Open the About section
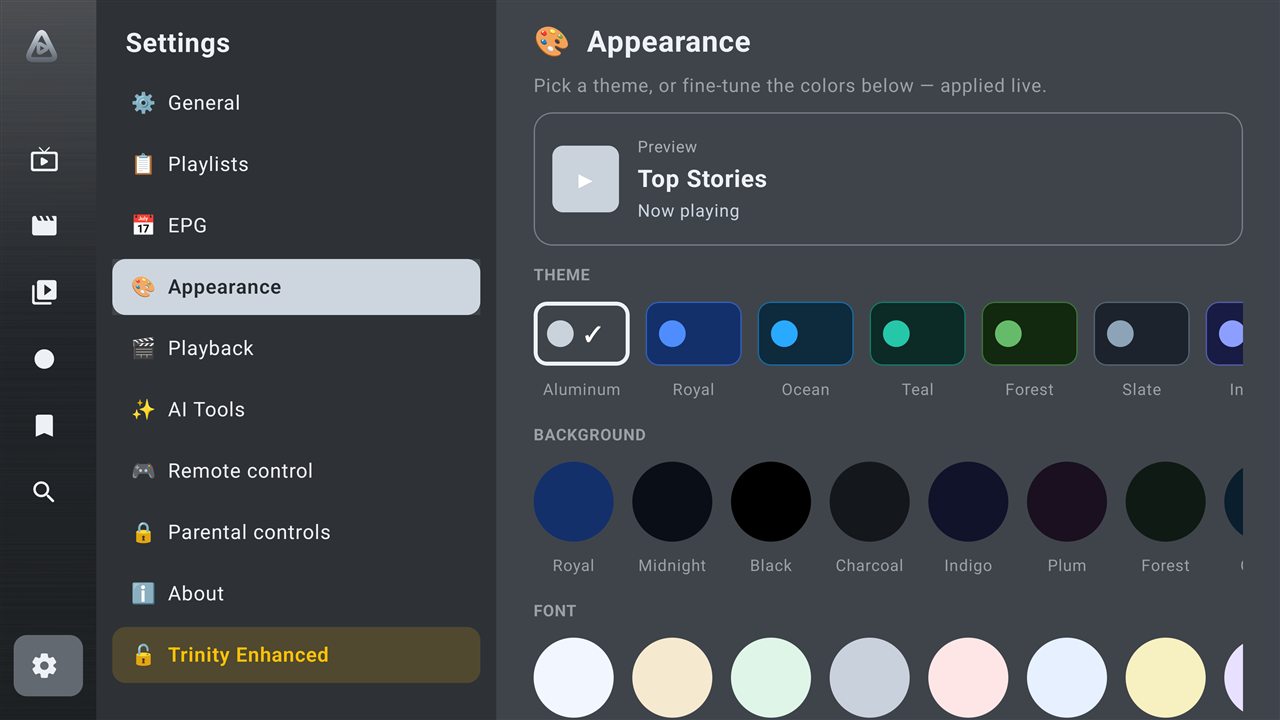 (296, 593)
